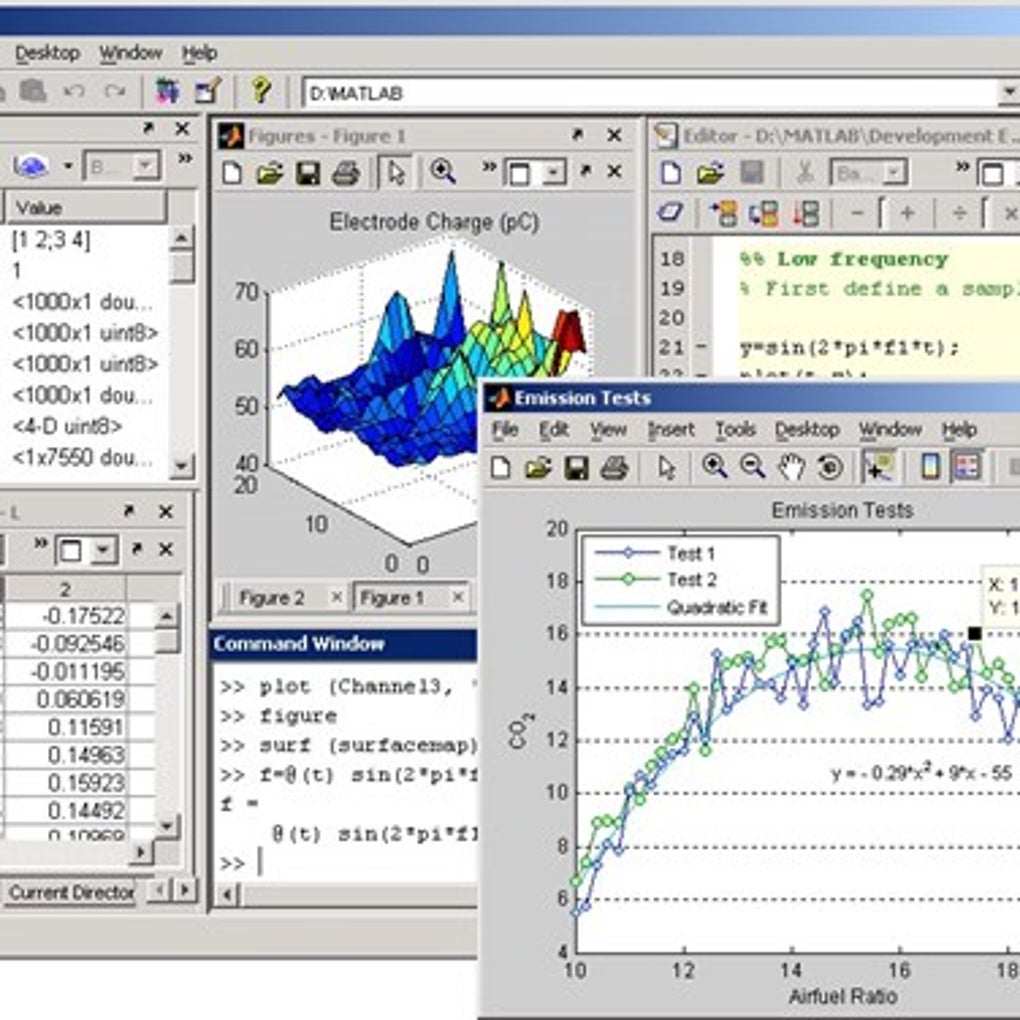Click the scissors Cut icon in the Editor
Image resolution: width=1020 pixels, height=1020 pixels.
point(806,174)
